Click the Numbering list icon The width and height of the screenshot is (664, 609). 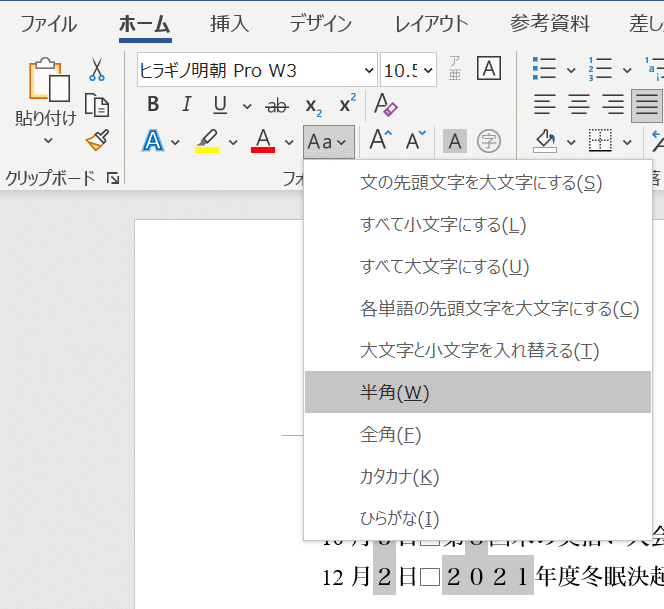(600, 69)
